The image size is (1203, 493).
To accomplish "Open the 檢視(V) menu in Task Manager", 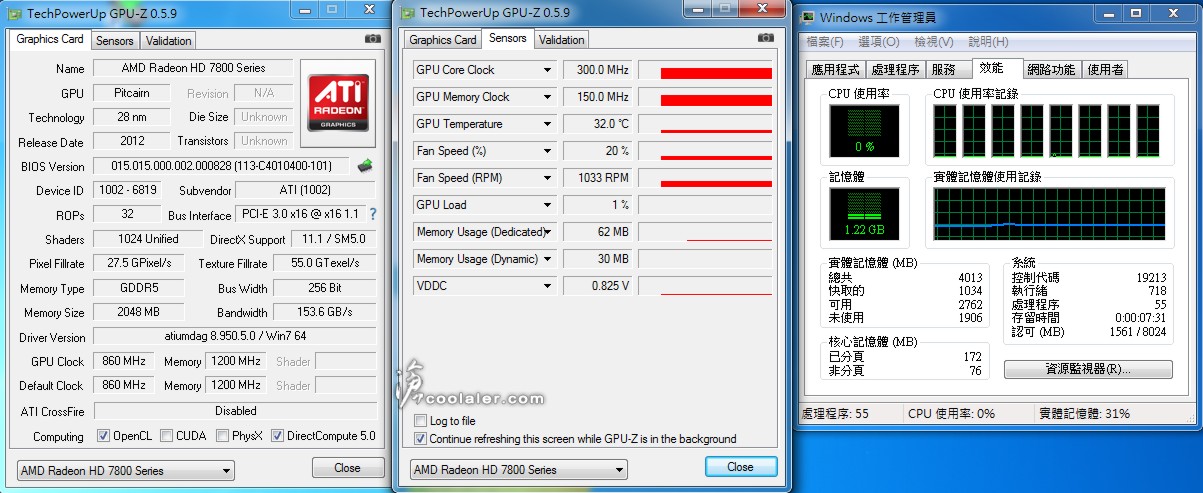I will click(x=934, y=42).
